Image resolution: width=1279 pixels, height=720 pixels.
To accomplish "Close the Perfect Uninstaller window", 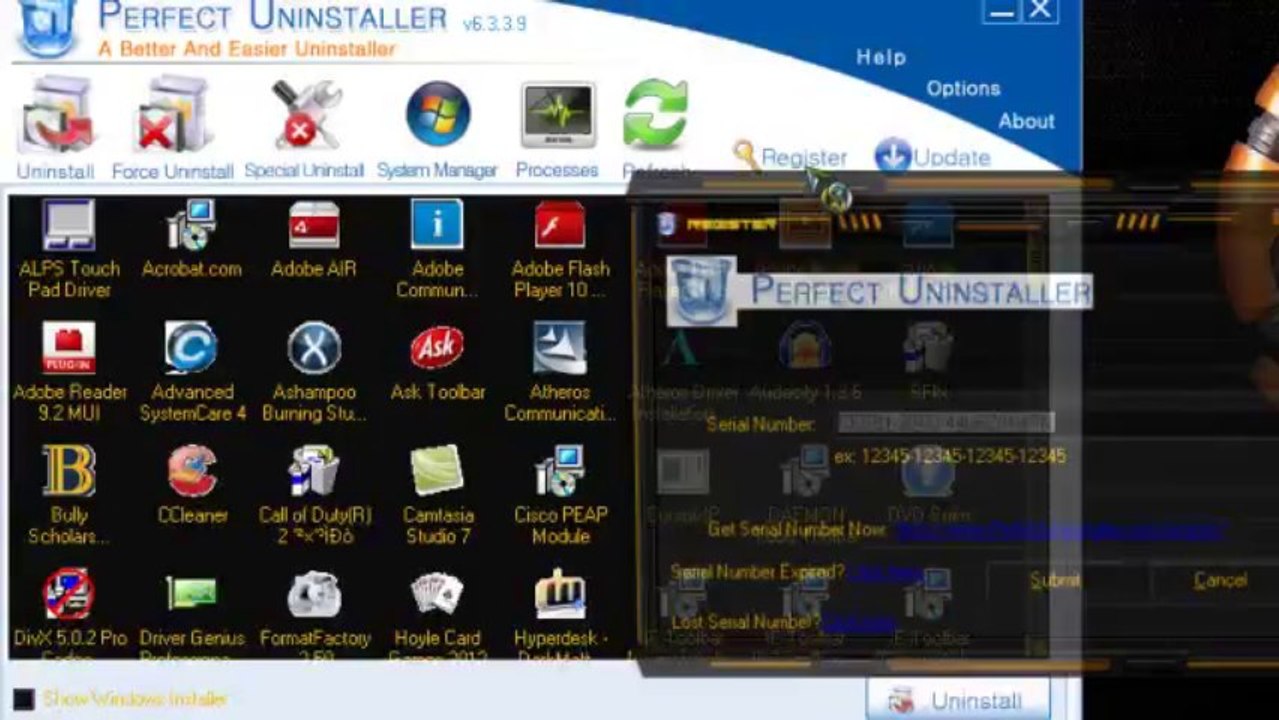I will pyautogui.click(x=1040, y=10).
